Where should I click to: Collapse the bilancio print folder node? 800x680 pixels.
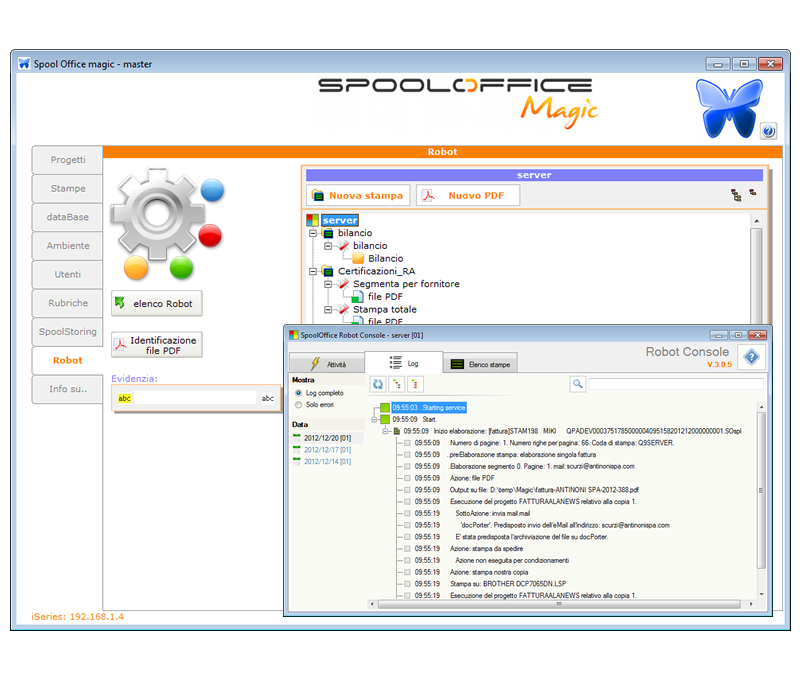click(x=313, y=233)
